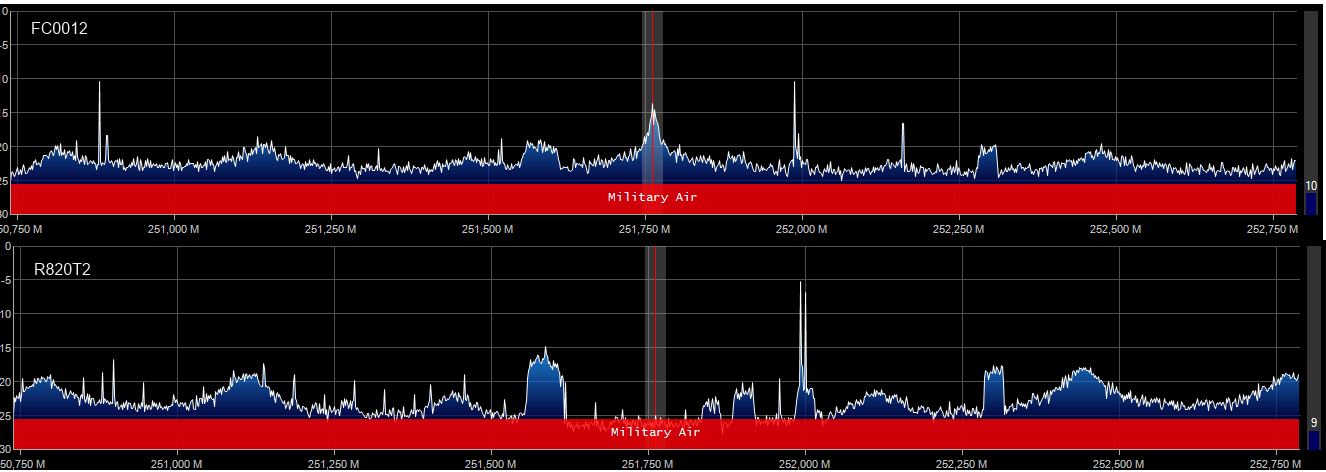Select the Military Air band bar in the bottom panel
The height and width of the screenshot is (472, 1326).
pos(654,433)
